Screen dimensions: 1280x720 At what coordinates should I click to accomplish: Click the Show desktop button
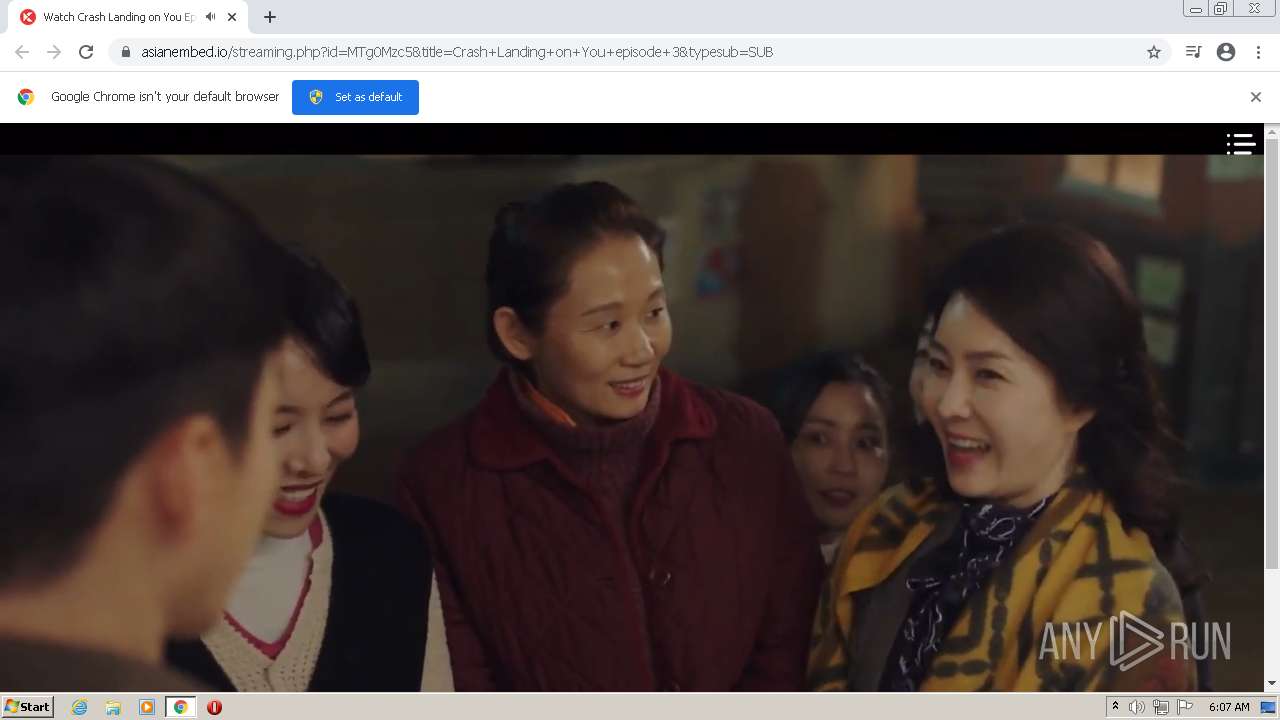pyautogui.click(x=1269, y=707)
